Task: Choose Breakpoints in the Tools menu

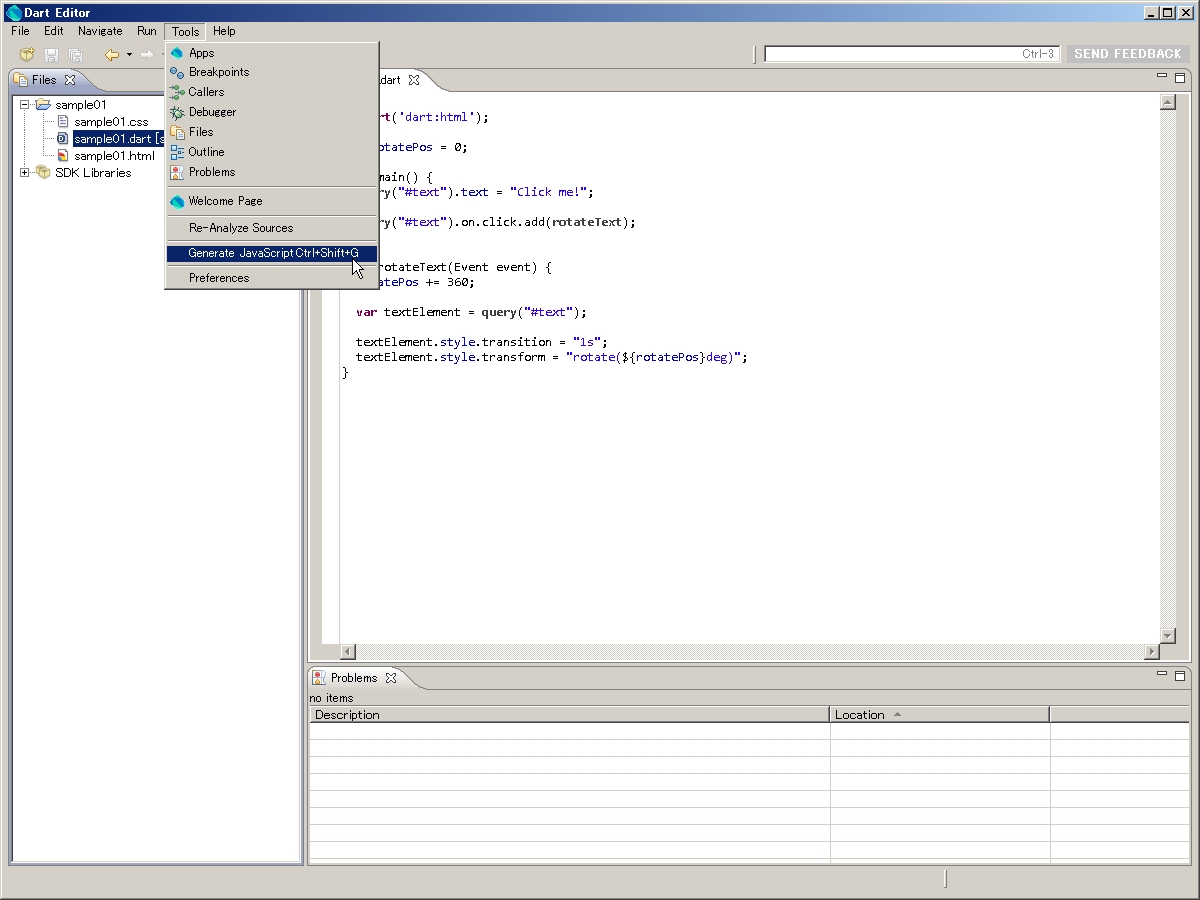Action: coord(272,72)
